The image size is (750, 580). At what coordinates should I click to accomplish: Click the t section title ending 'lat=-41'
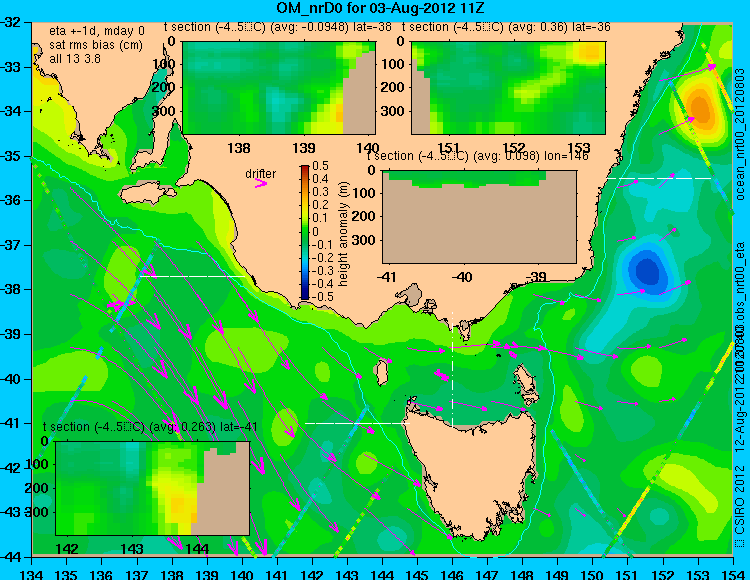[150, 426]
